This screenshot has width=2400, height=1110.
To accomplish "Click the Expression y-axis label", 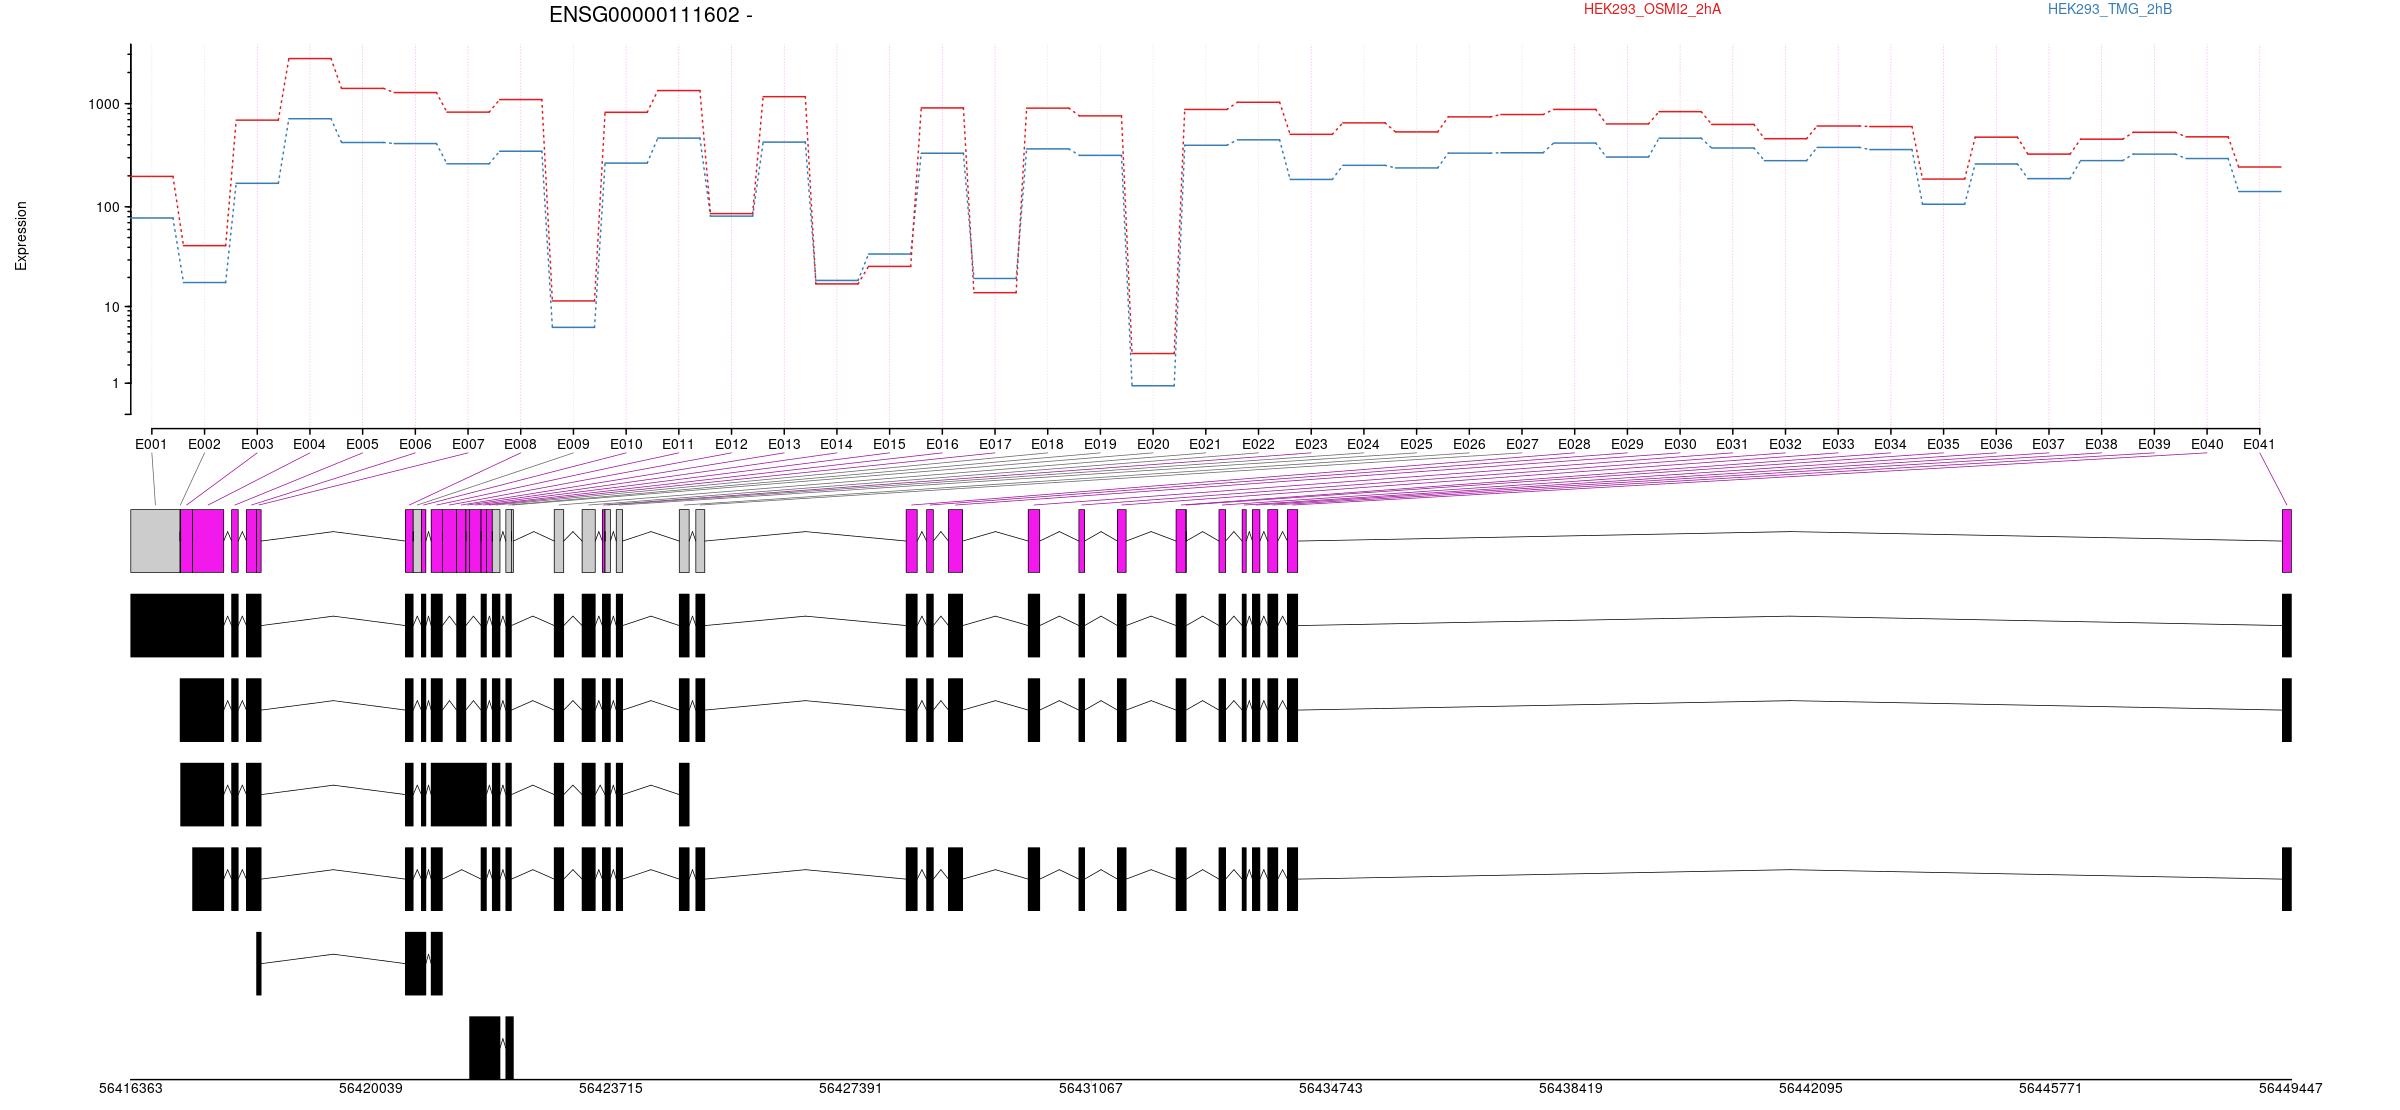I will 21,236.
